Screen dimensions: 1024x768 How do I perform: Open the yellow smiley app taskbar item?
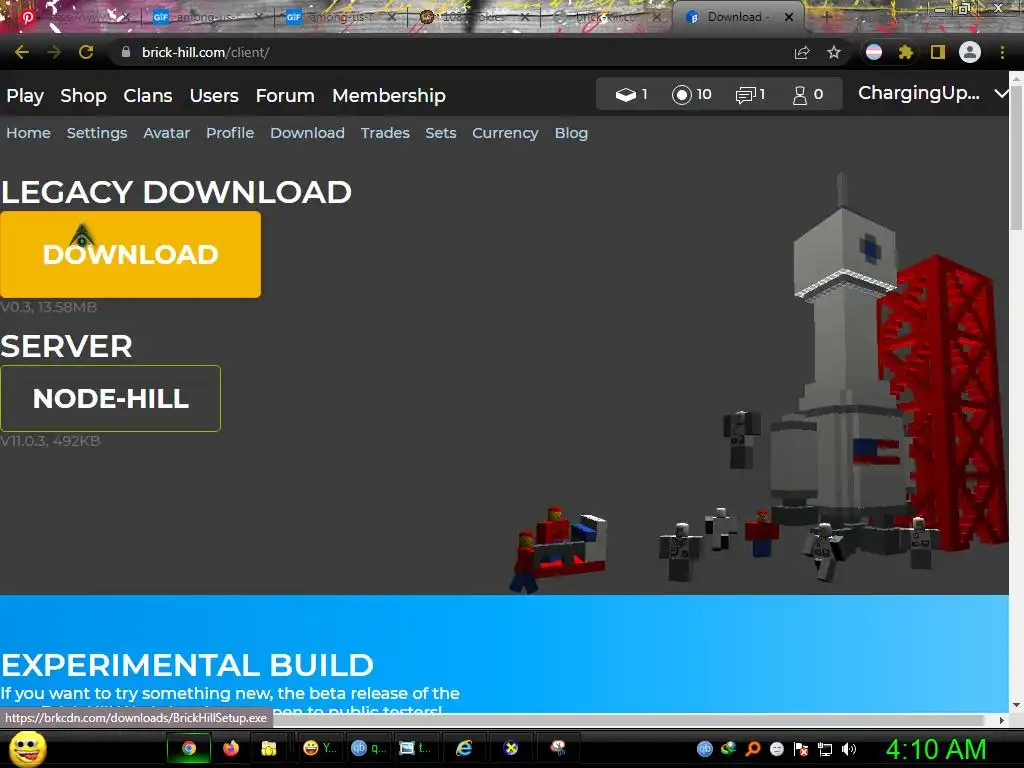319,748
